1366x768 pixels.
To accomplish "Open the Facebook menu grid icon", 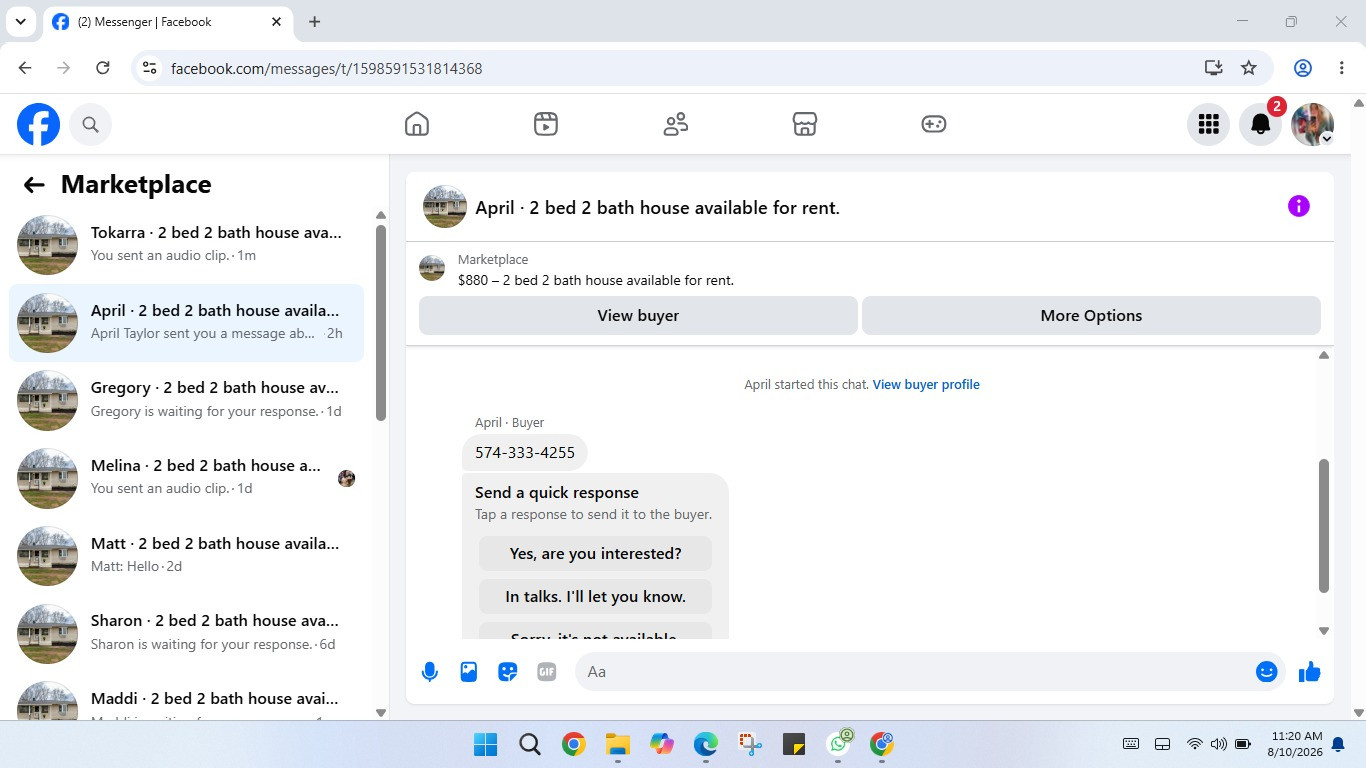I will coord(1208,124).
